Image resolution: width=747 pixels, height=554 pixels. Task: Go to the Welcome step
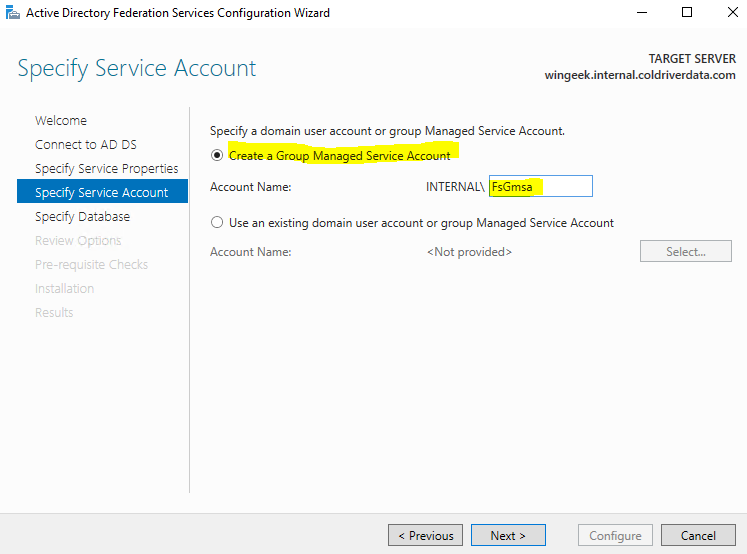click(61, 120)
